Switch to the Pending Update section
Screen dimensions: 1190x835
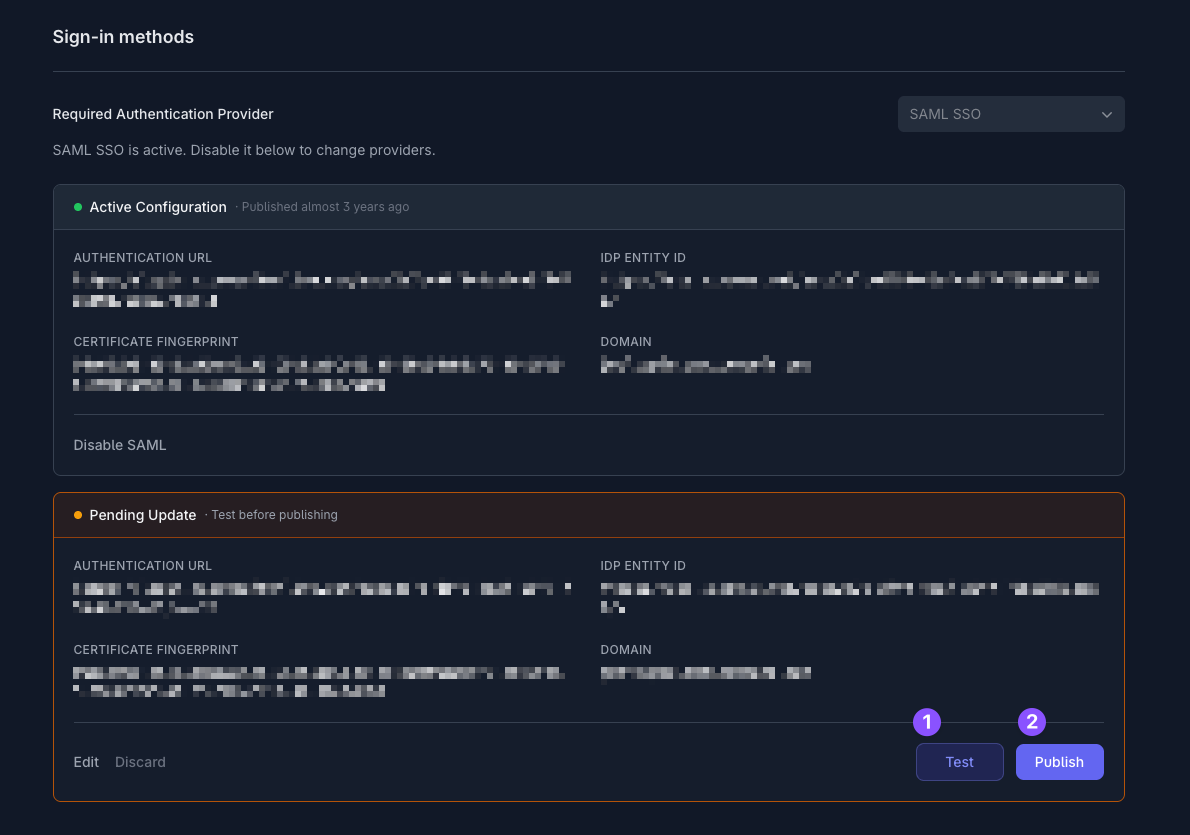coord(143,515)
